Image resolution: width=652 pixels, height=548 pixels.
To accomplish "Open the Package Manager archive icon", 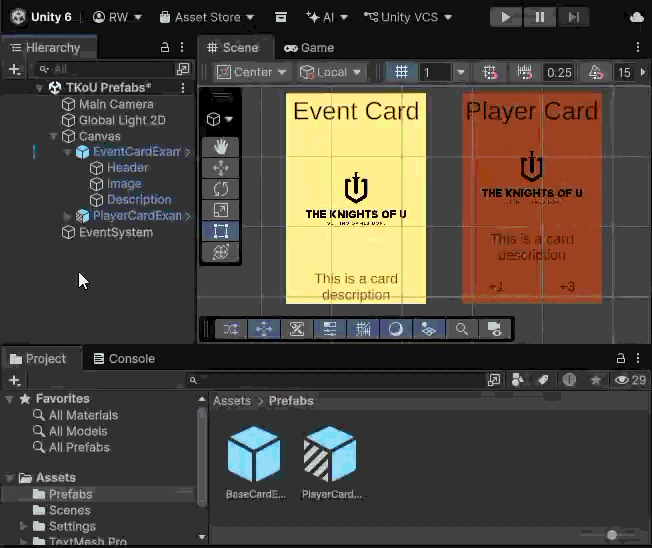I will 281,17.
